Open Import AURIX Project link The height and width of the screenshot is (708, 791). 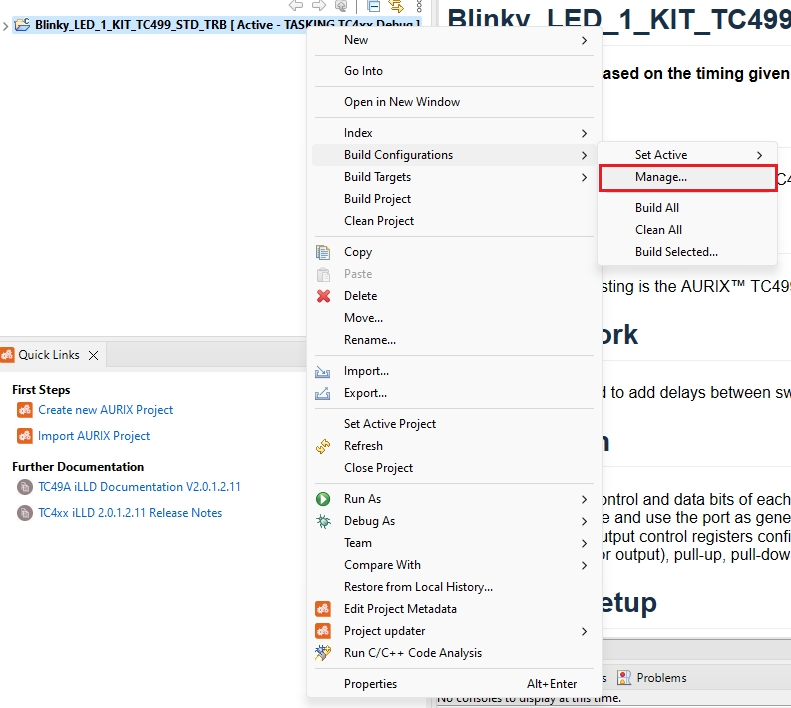click(94, 436)
